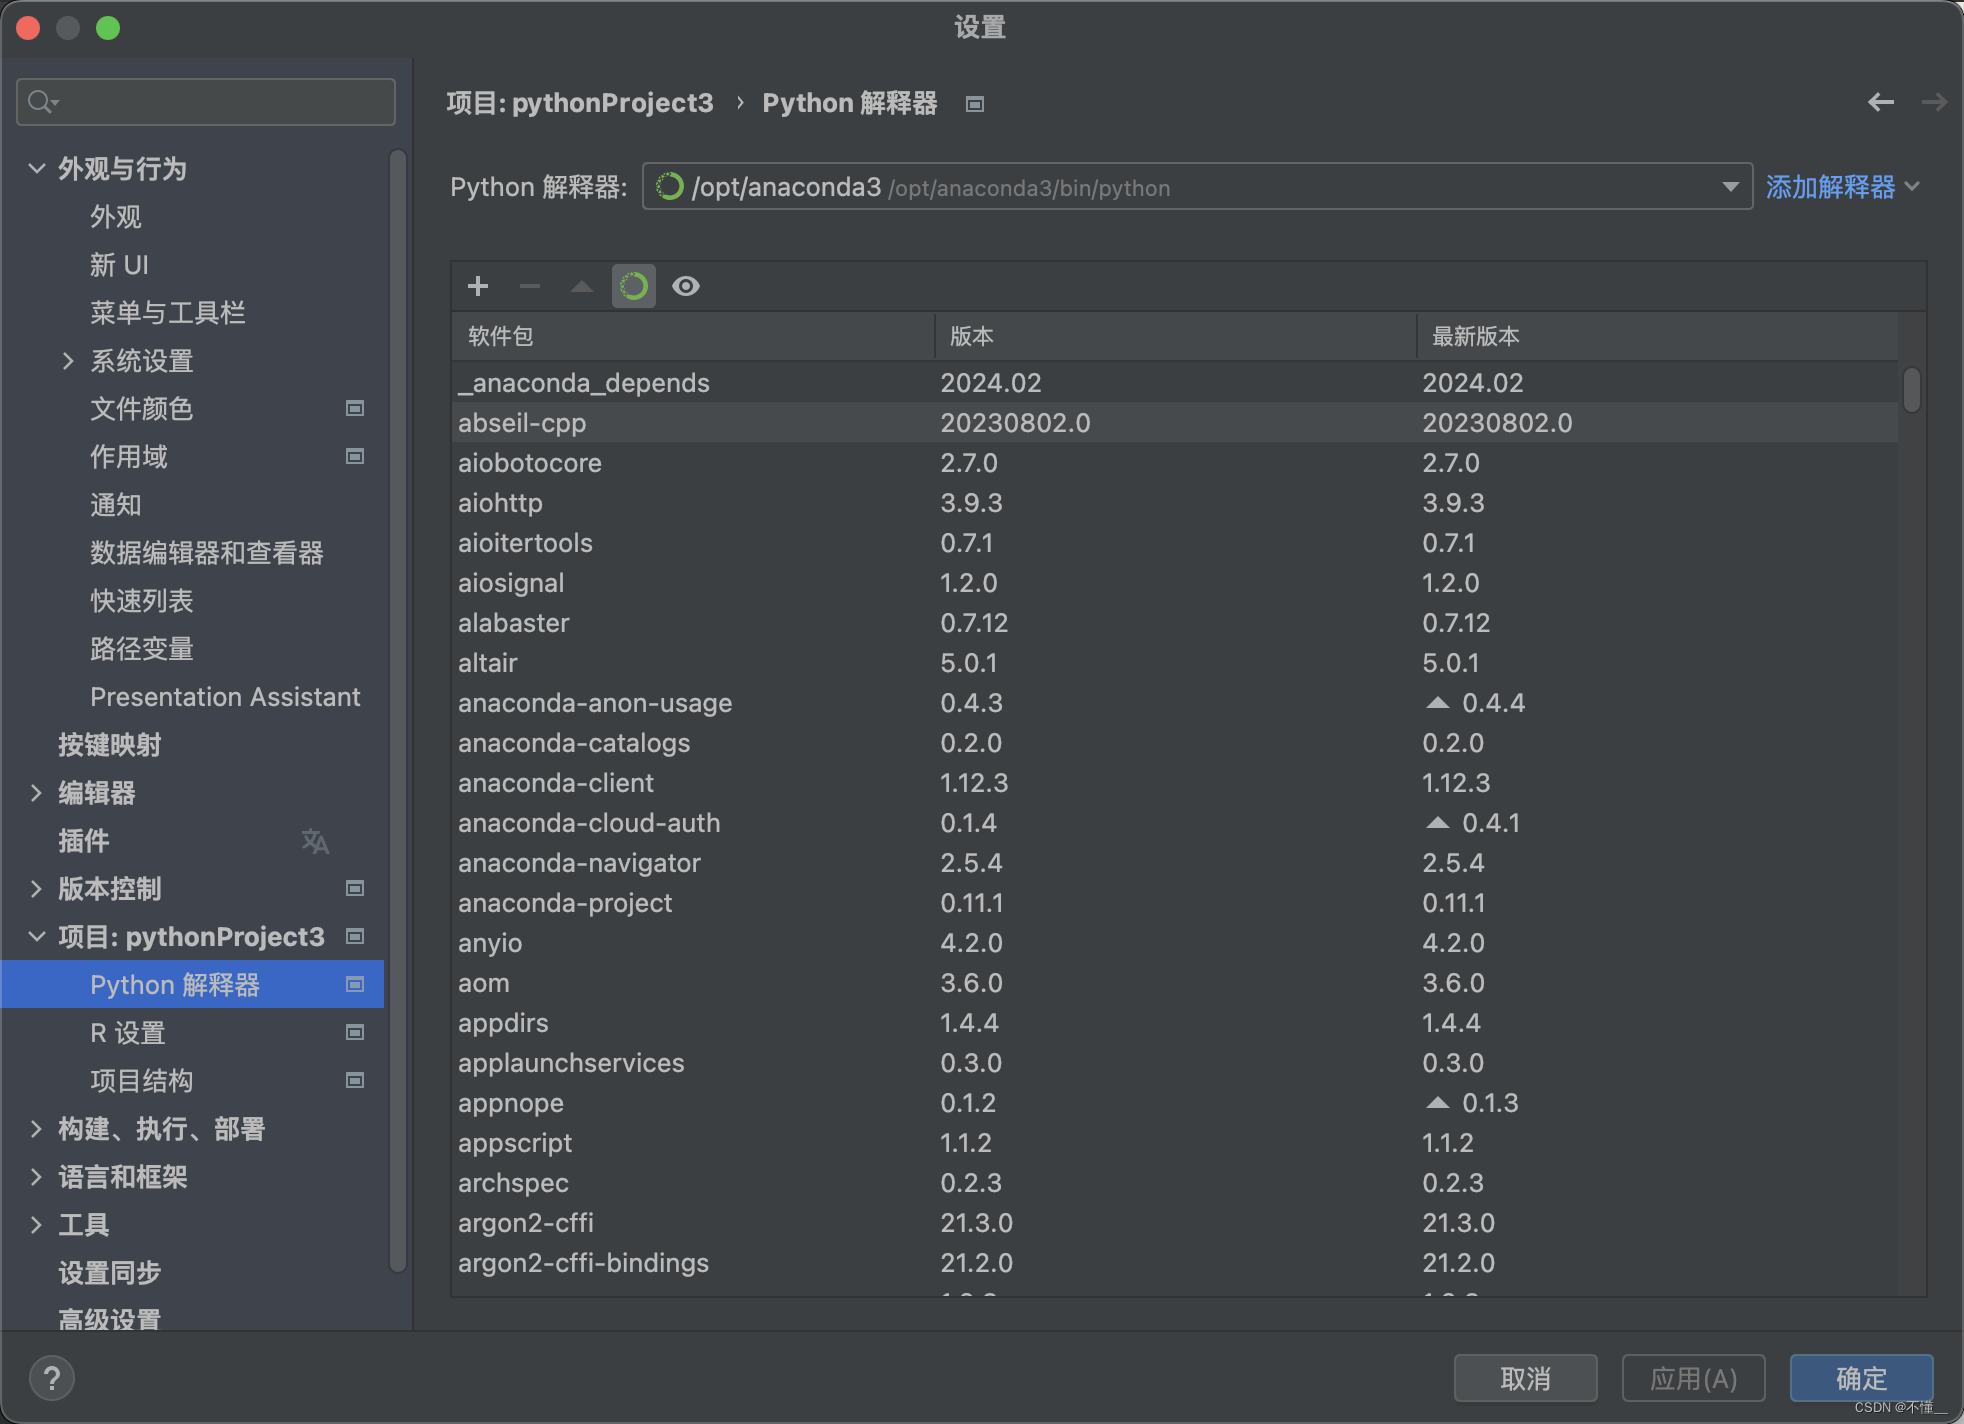The image size is (1964, 1424).
Task: Install a new package using the plus icon
Action: coord(478,286)
